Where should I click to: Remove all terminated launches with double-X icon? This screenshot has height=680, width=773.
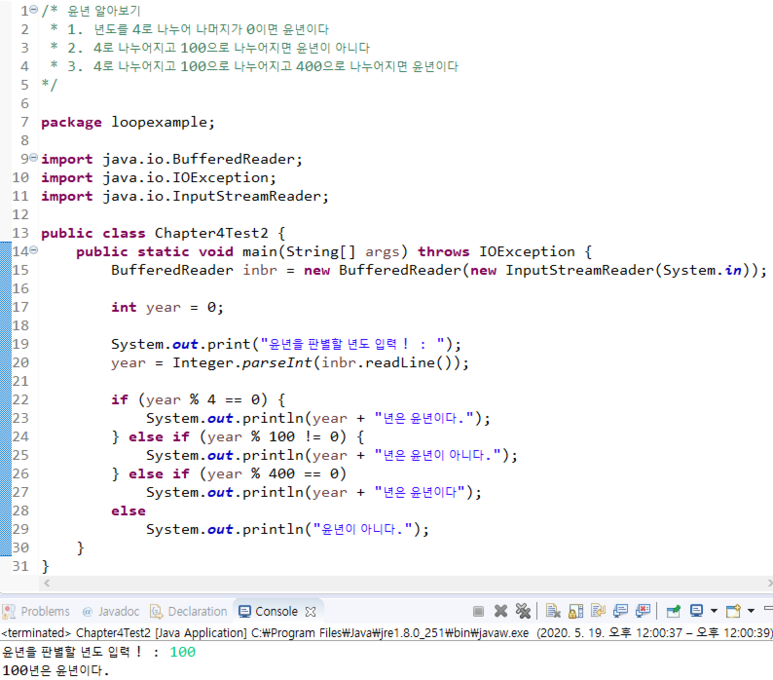(x=523, y=611)
